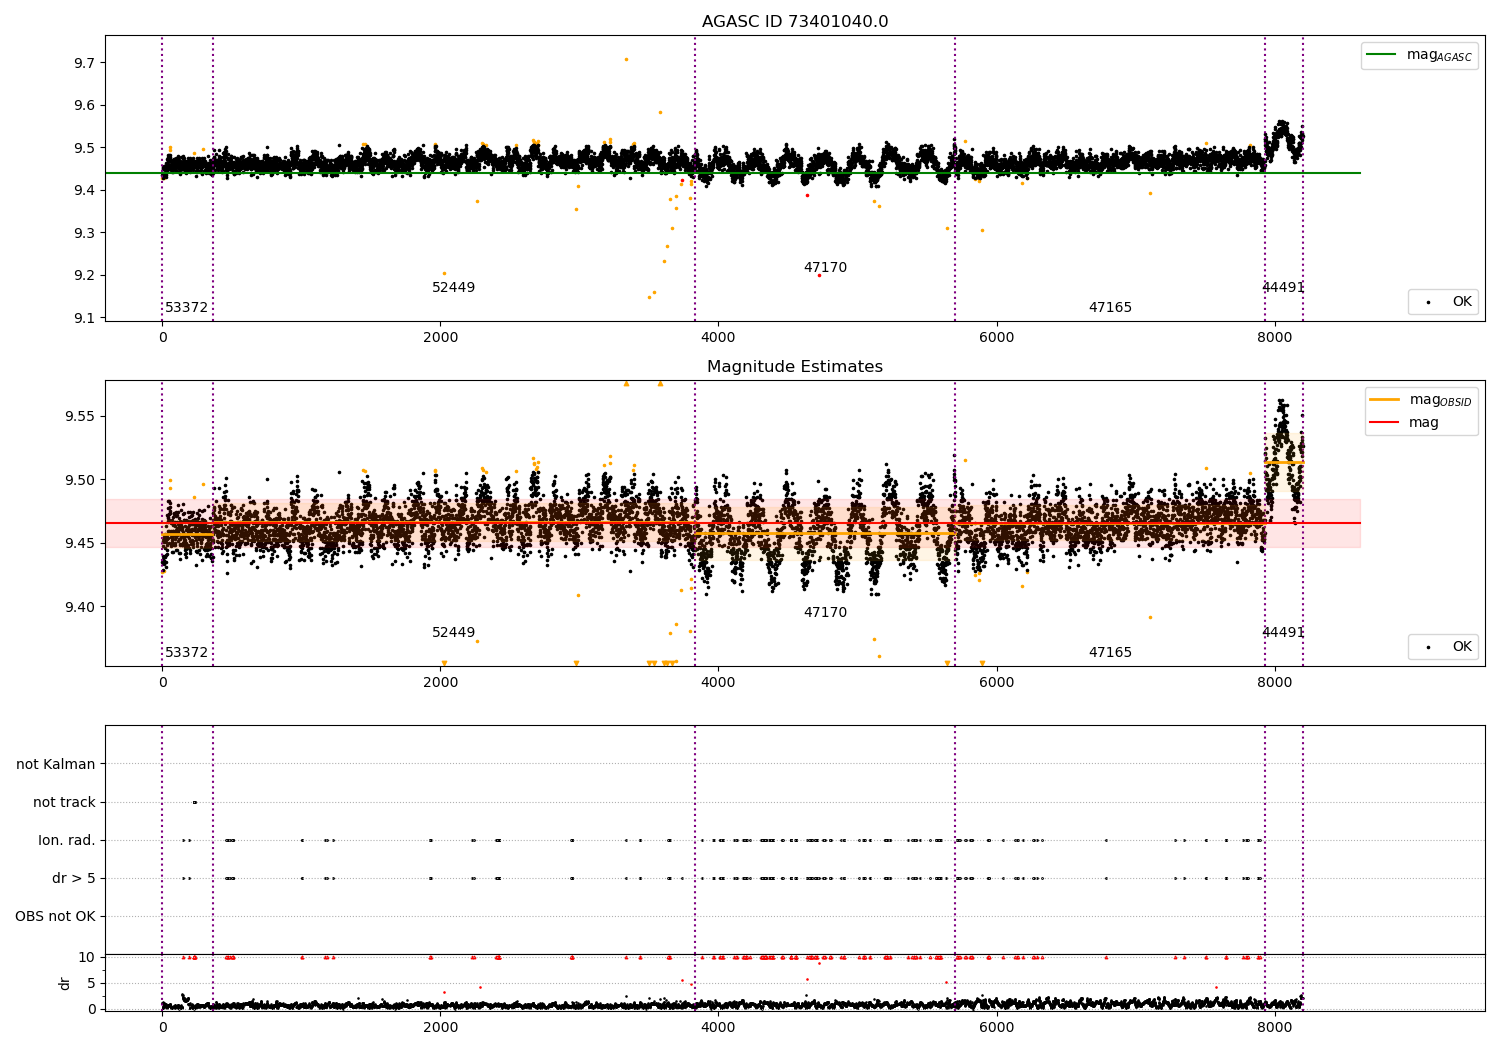Click OBSID label 52449 in top plot

tap(454, 287)
